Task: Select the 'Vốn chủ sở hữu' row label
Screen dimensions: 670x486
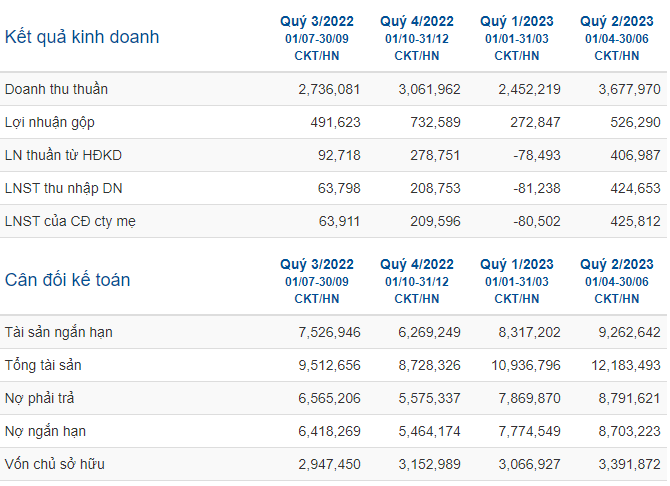Action: click(55, 464)
